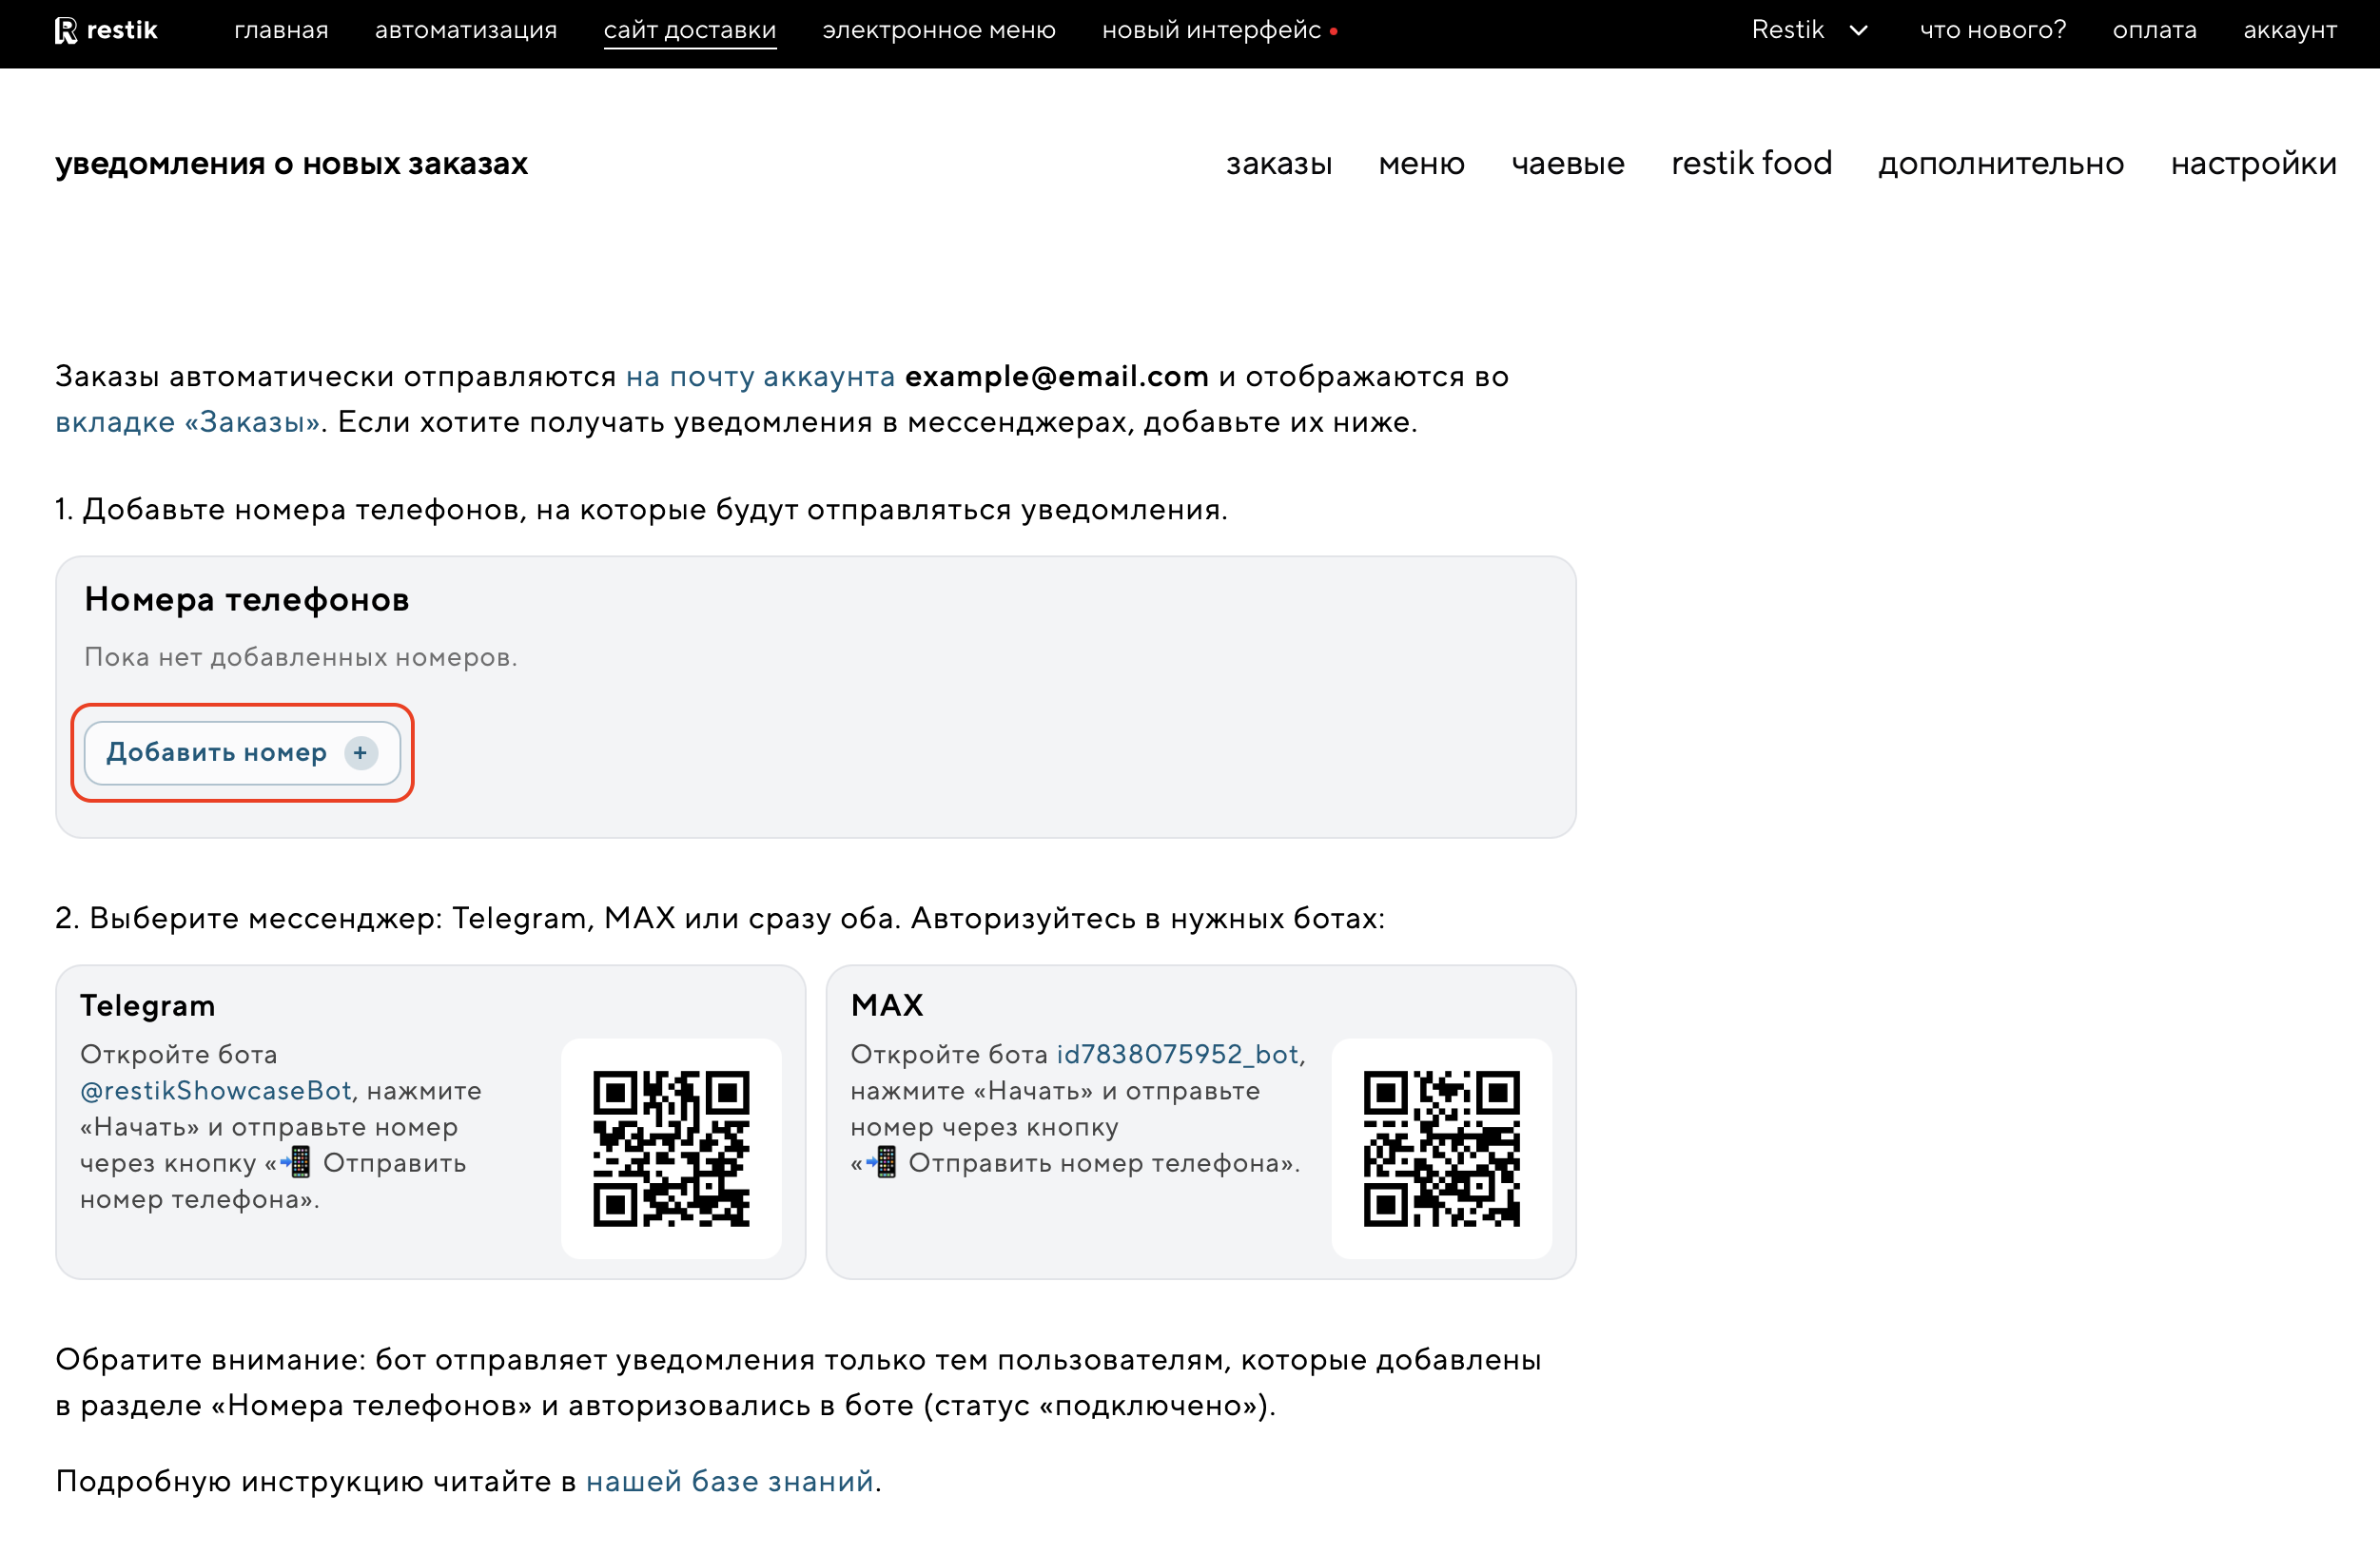Open the нашей базе знаний link
2380x1554 pixels.
click(x=729, y=1481)
